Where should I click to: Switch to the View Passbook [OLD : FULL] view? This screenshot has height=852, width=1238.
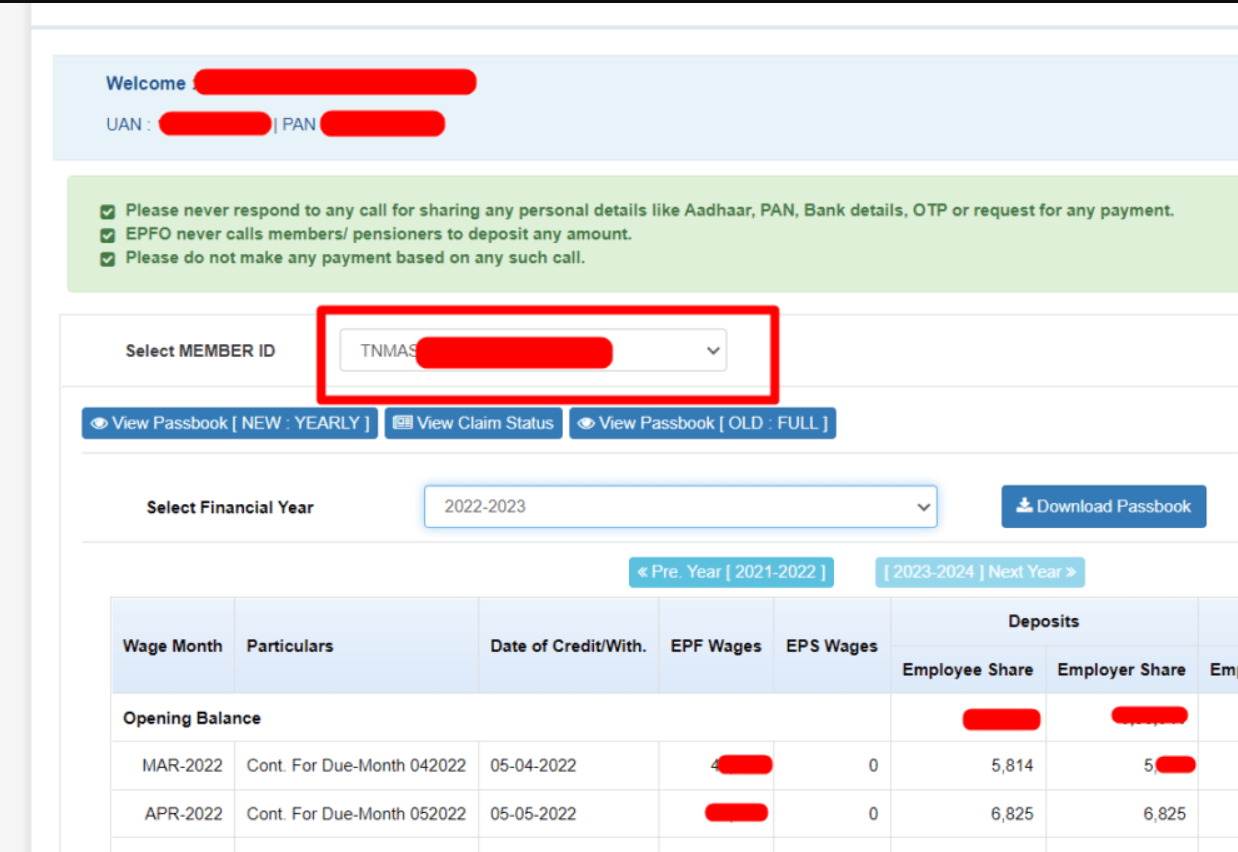(x=702, y=423)
